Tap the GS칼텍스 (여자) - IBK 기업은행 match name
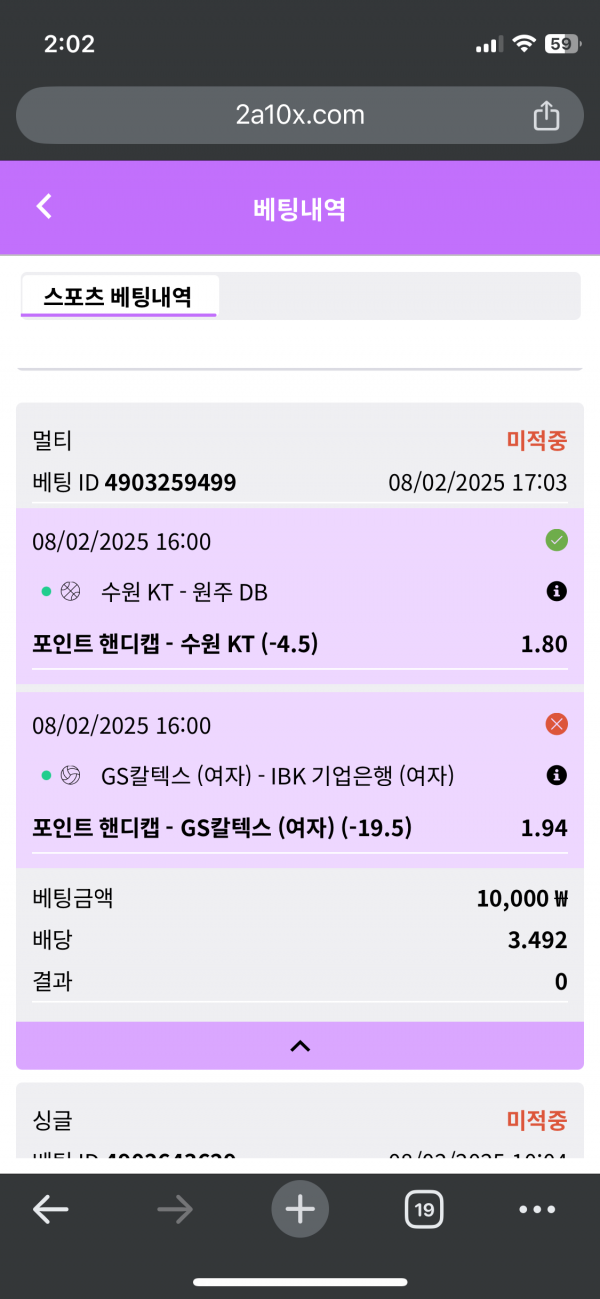 278,775
